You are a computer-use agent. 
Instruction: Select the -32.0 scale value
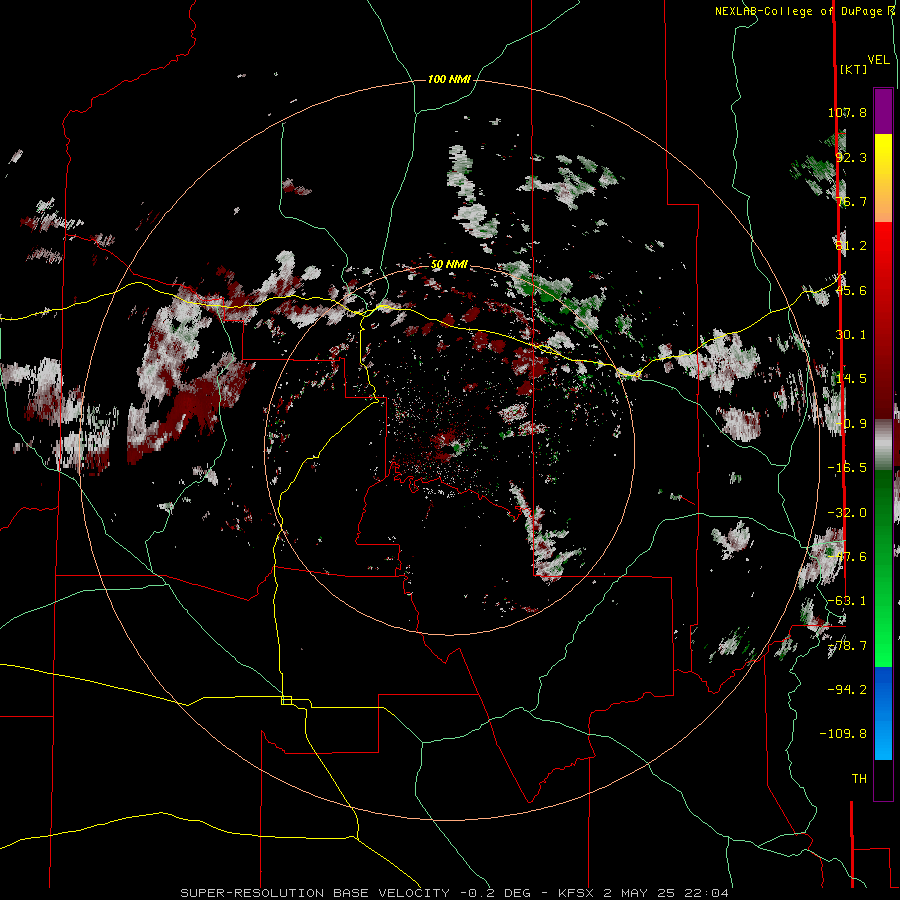pos(847,513)
